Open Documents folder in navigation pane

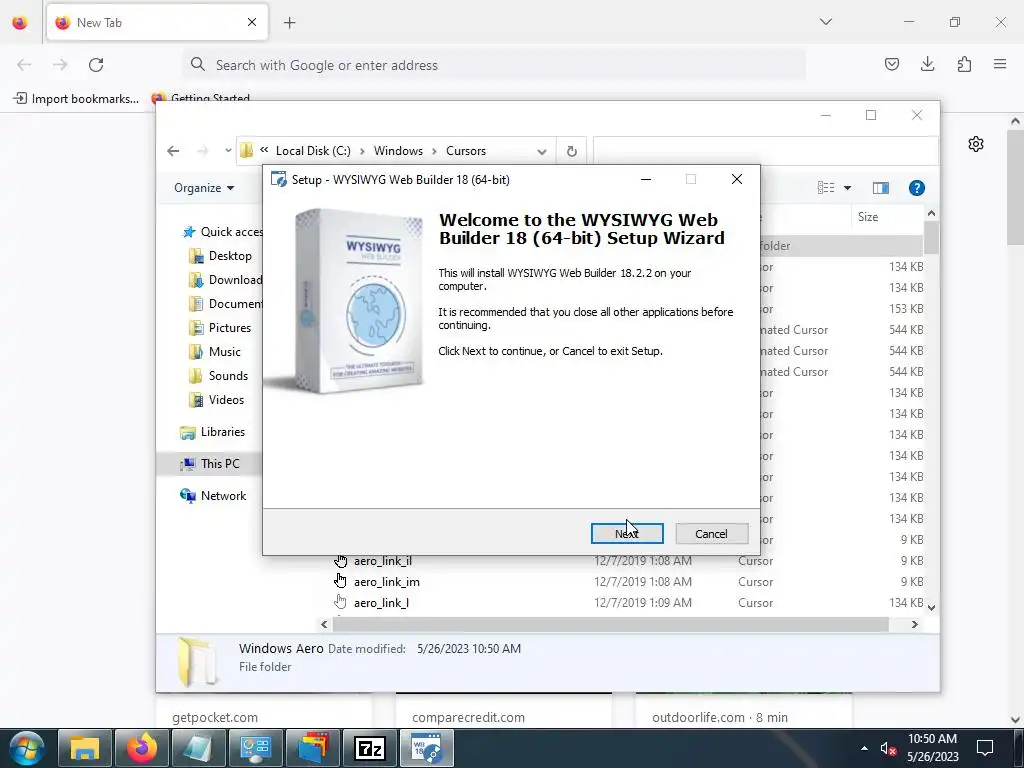(x=225, y=304)
